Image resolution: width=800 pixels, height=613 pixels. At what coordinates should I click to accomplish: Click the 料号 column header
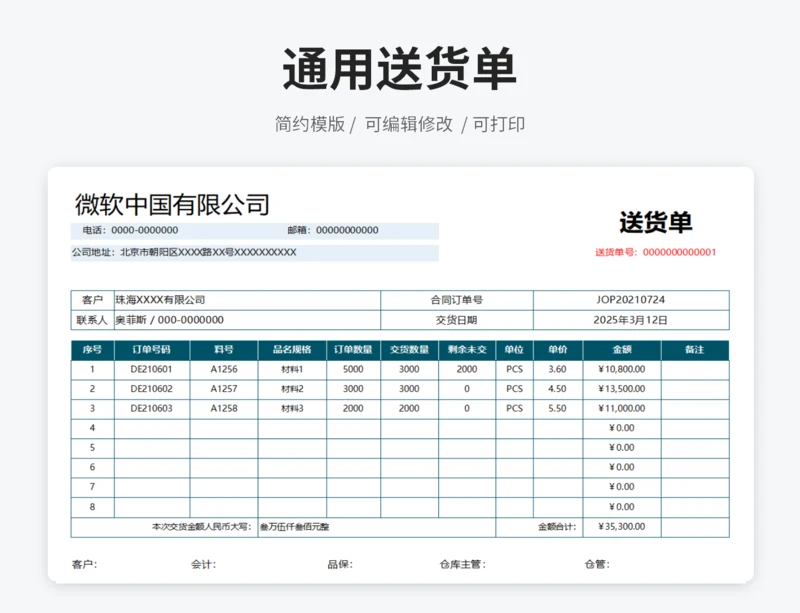[224, 350]
